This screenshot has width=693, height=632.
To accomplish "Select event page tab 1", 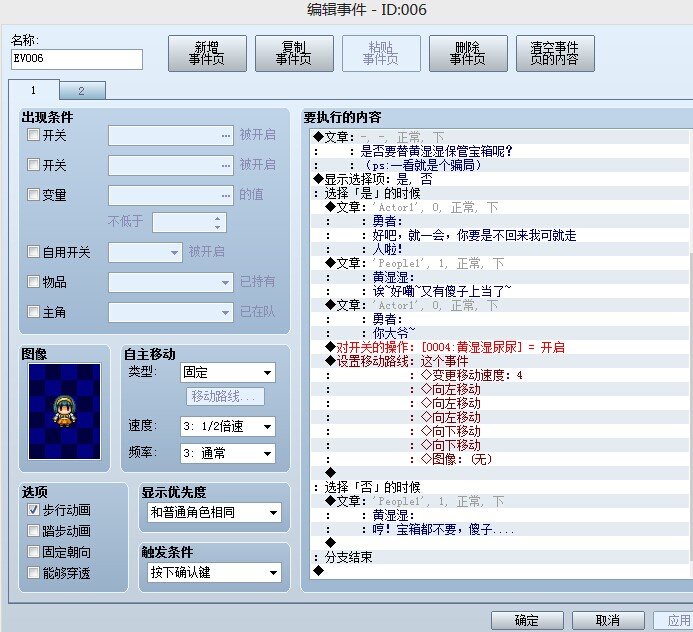I will (34, 90).
